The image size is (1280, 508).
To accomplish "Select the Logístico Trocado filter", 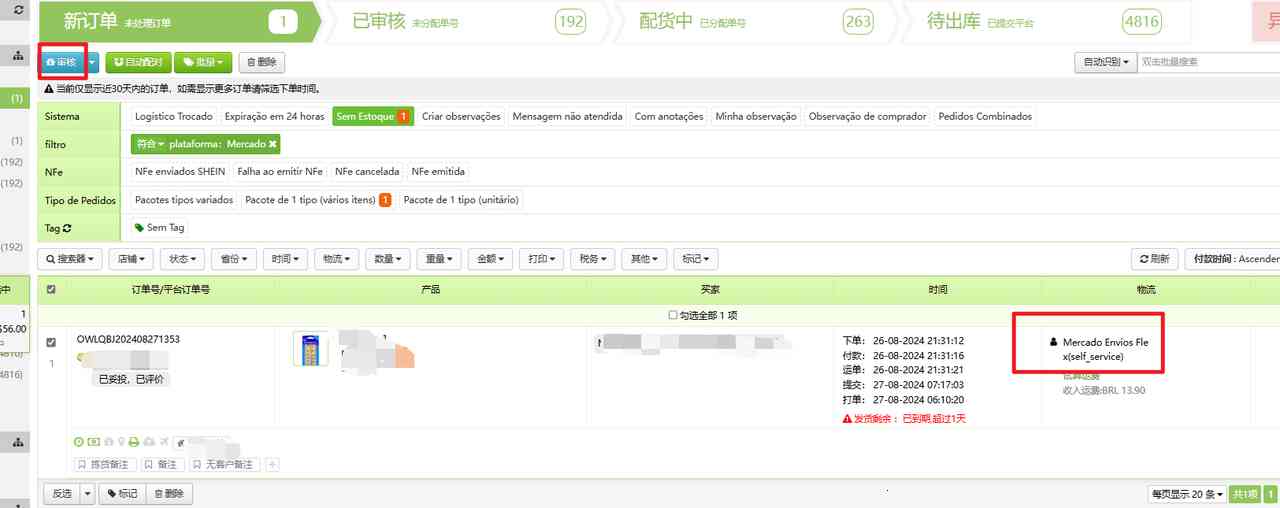I will 174,117.
